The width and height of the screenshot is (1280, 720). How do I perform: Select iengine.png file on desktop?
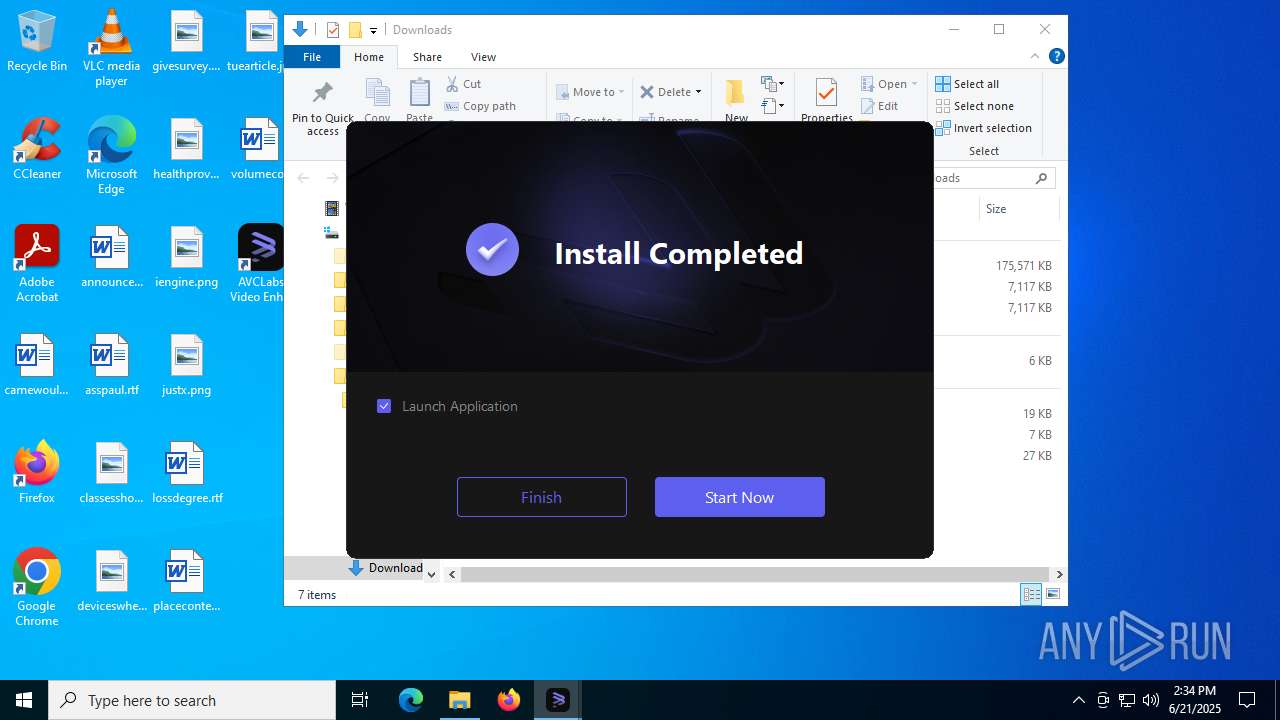(186, 257)
